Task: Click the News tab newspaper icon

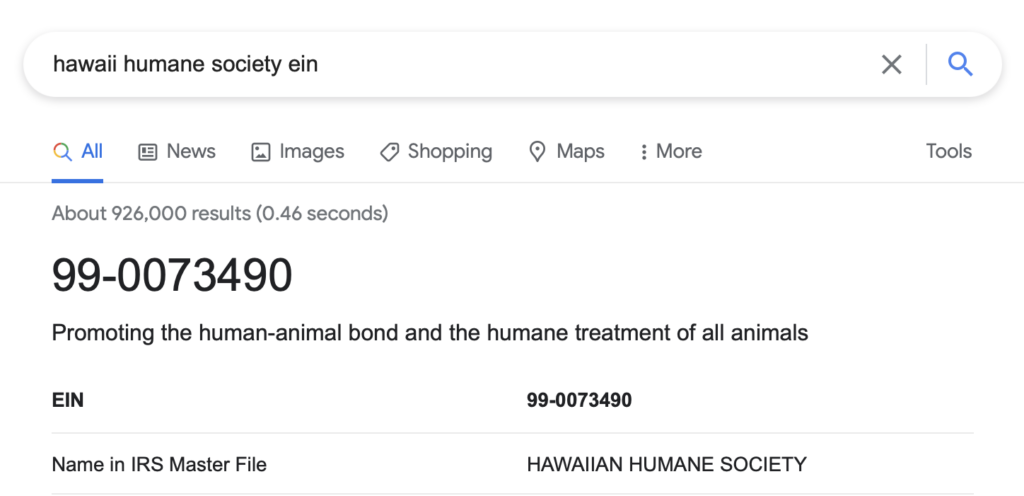Action: [x=148, y=152]
